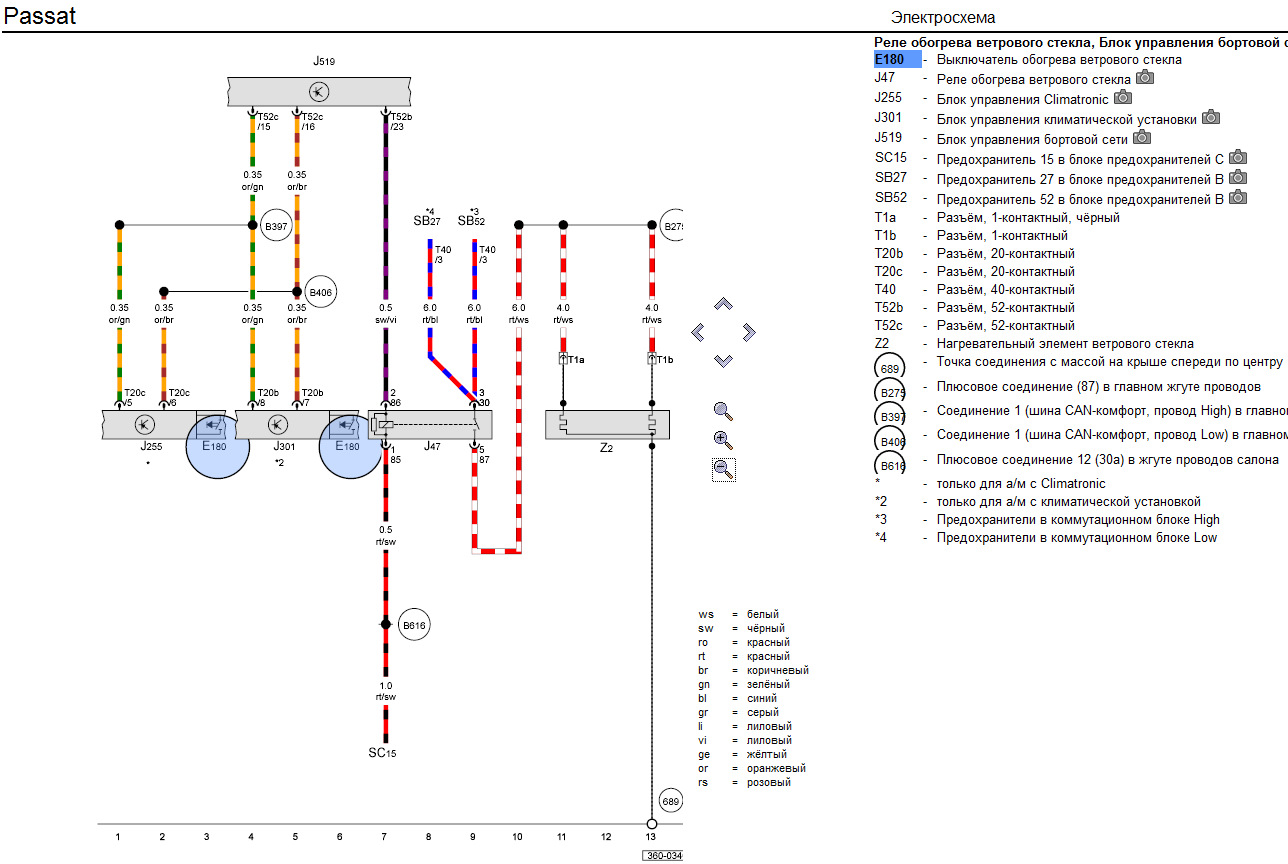Viewport: 1288px width, 864px height.
Task: Click the 'Нагревательный элемент ветрового стекла' description
Action: click(x=1065, y=343)
